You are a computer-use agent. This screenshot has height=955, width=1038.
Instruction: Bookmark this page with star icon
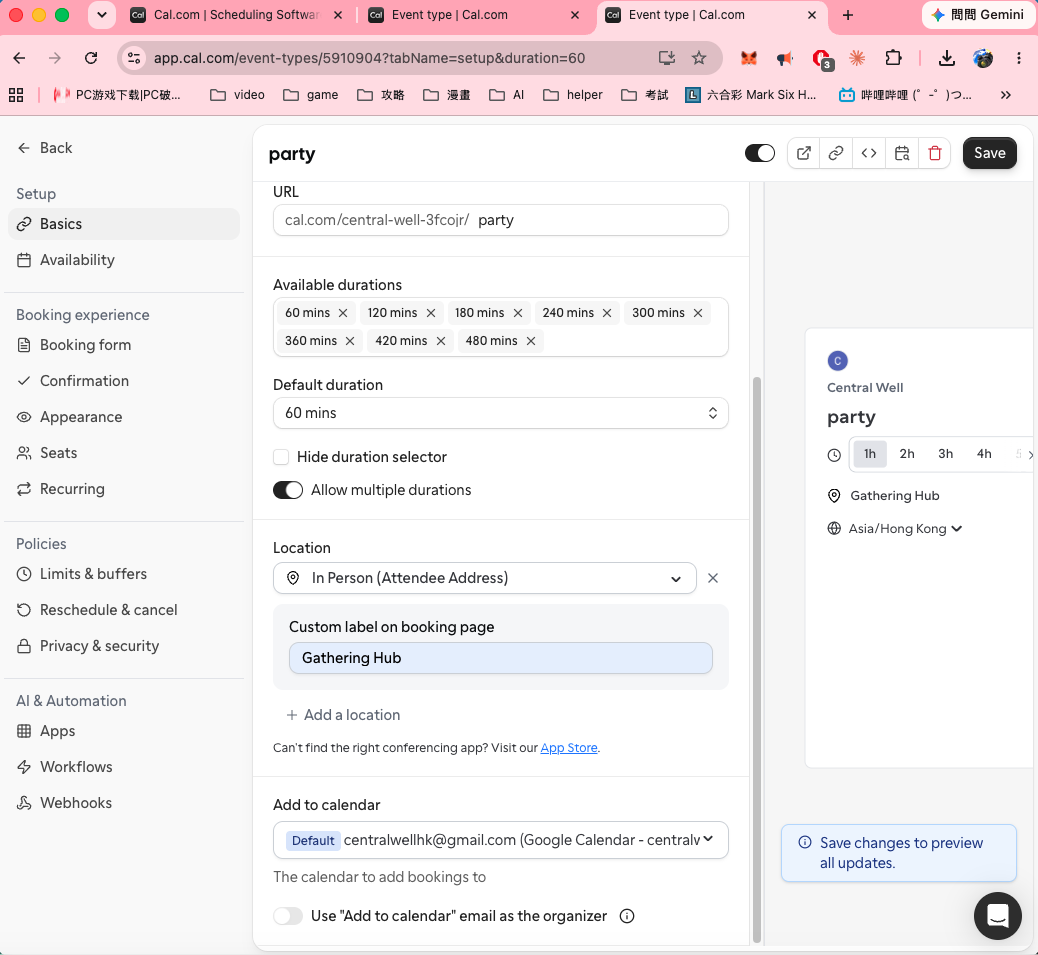[x=699, y=58]
